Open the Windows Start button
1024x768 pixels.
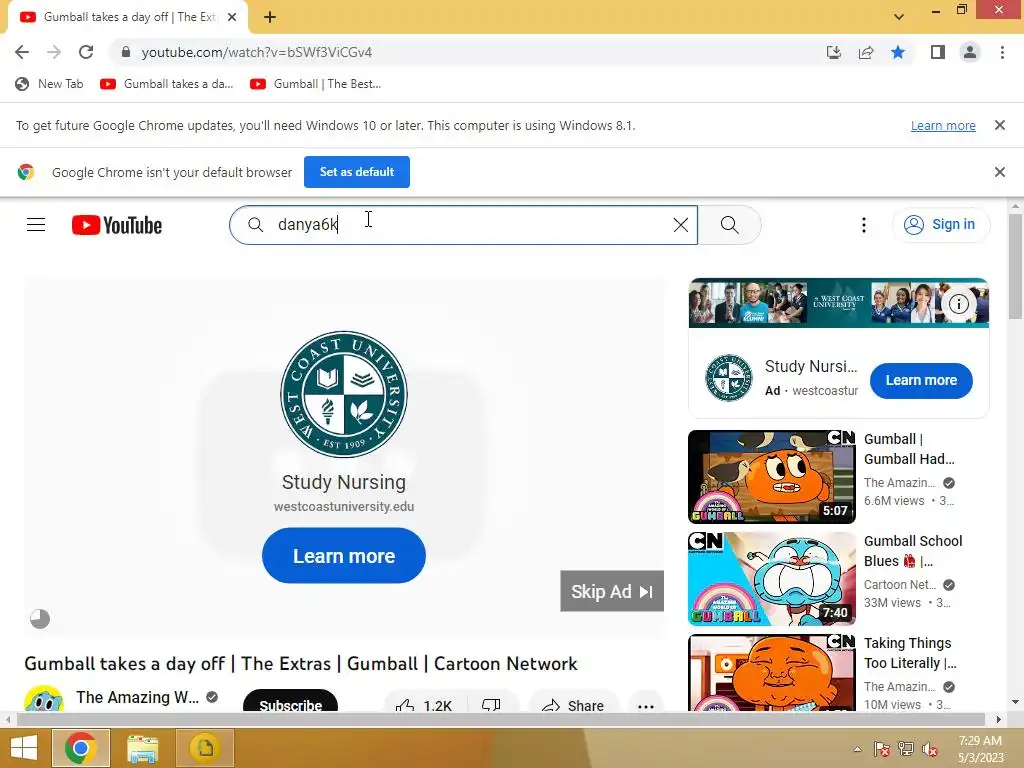[x=23, y=748]
